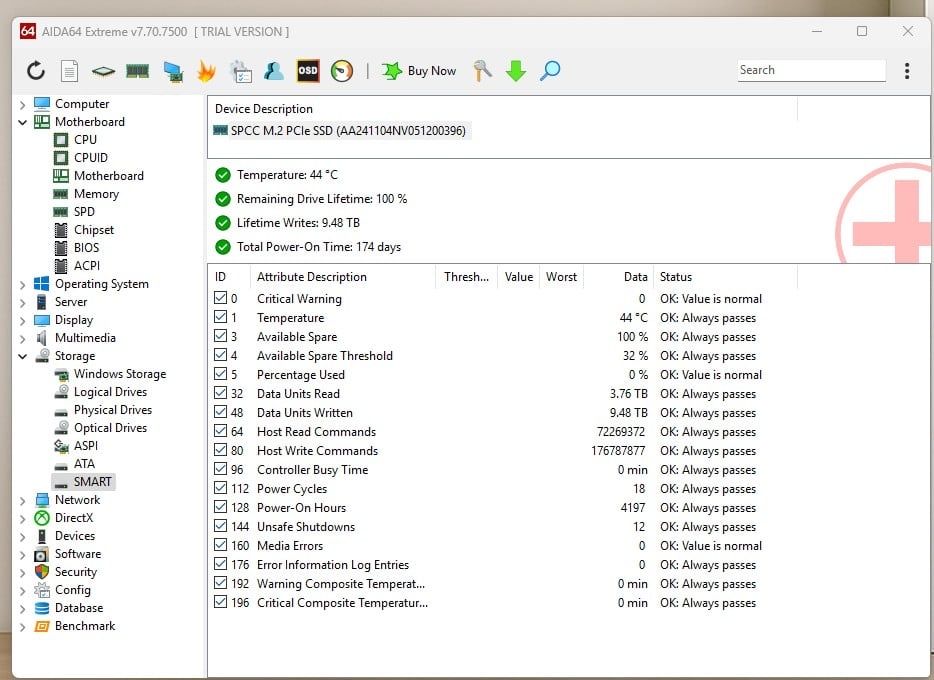Expand the Server tree node
Screen dimensions: 934x680
pos(23,302)
